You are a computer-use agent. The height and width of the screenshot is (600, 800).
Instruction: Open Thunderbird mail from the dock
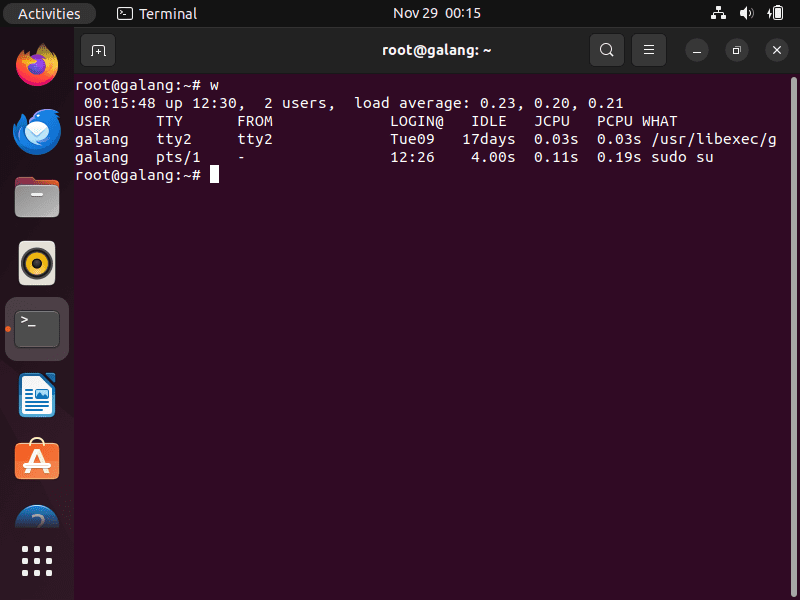click(x=37, y=131)
